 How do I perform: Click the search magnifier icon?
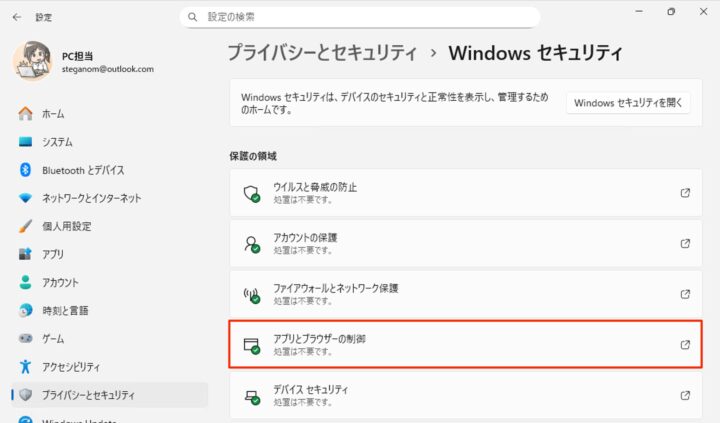(x=193, y=17)
